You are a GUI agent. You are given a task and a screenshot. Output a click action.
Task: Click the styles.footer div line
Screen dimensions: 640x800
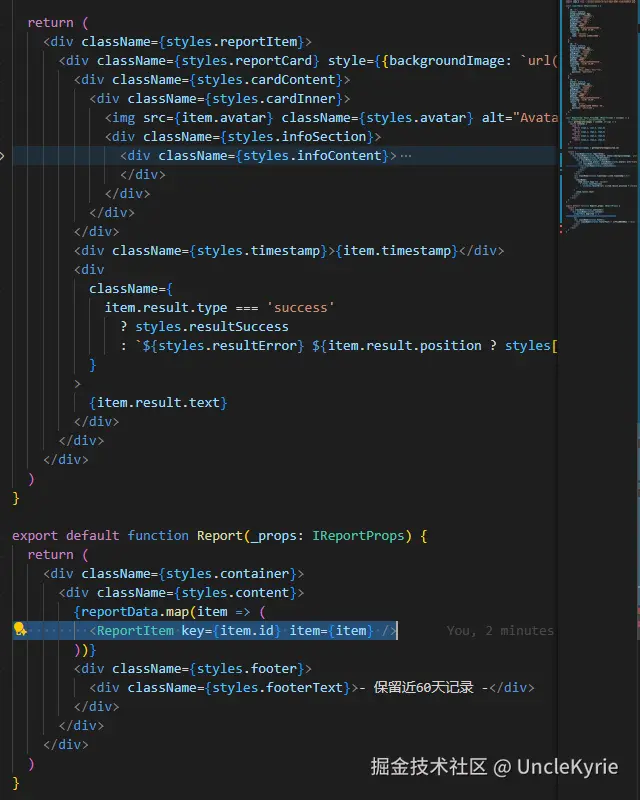pyautogui.click(x=192, y=668)
